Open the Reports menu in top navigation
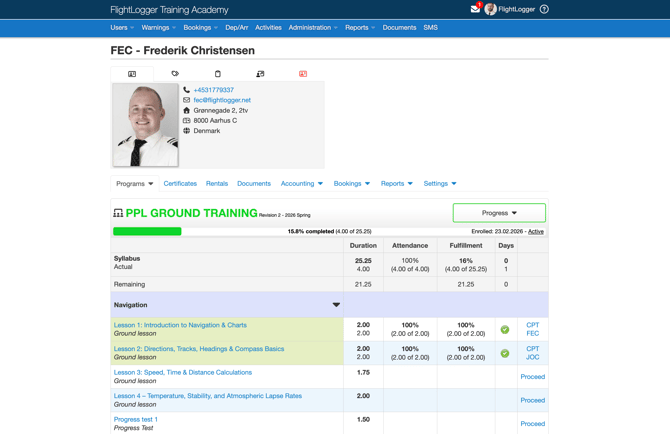Image resolution: width=670 pixels, height=434 pixels. (x=360, y=27)
